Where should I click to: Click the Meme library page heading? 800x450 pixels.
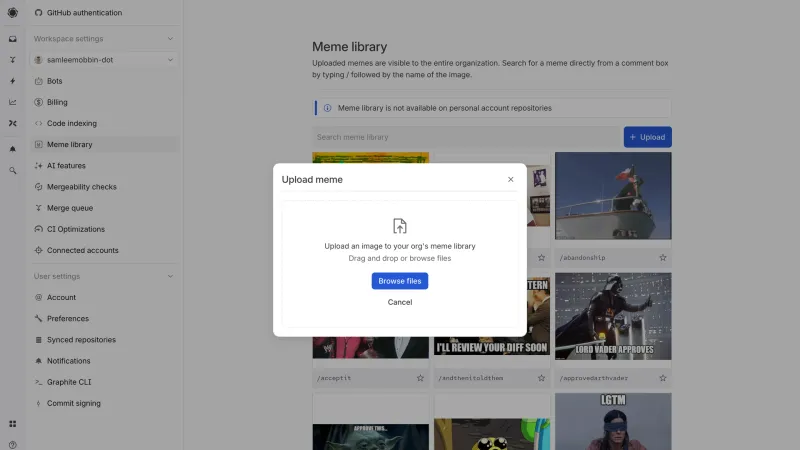click(x=349, y=47)
